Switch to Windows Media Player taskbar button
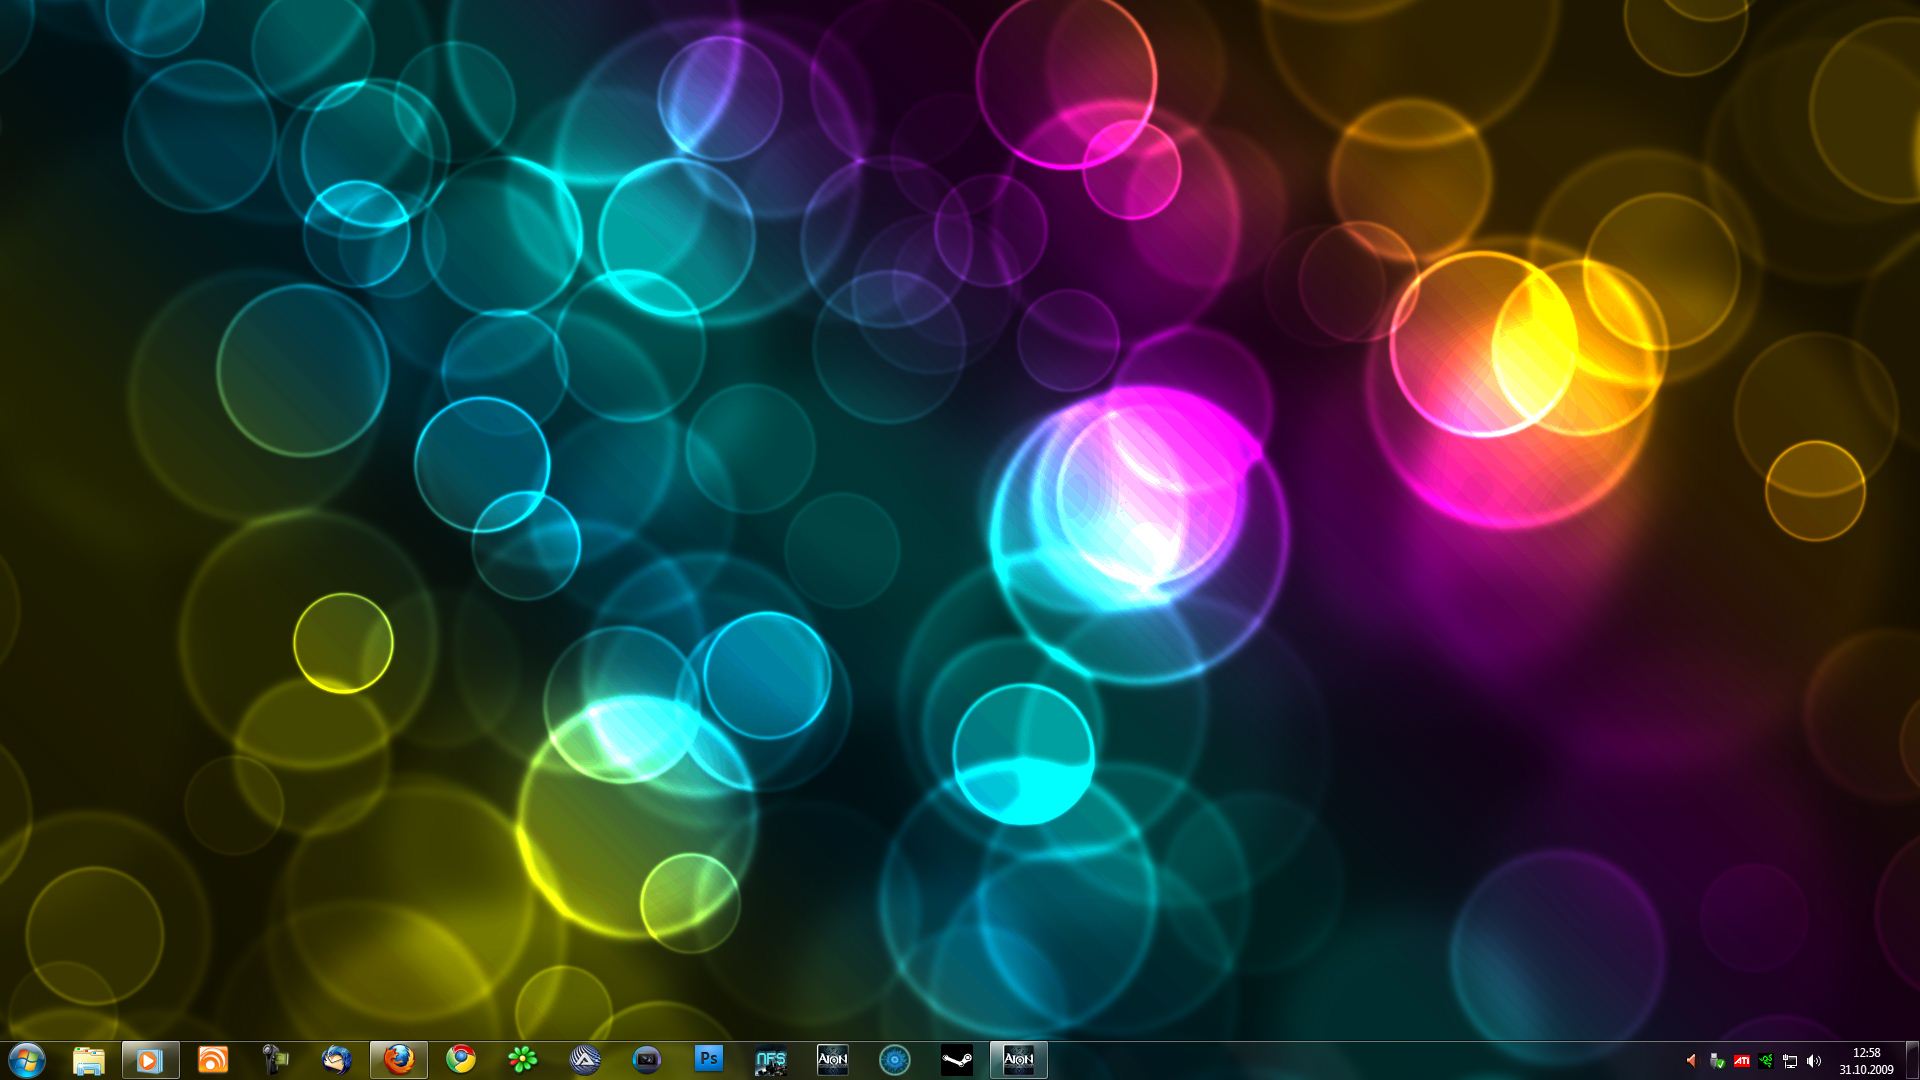 point(150,1059)
